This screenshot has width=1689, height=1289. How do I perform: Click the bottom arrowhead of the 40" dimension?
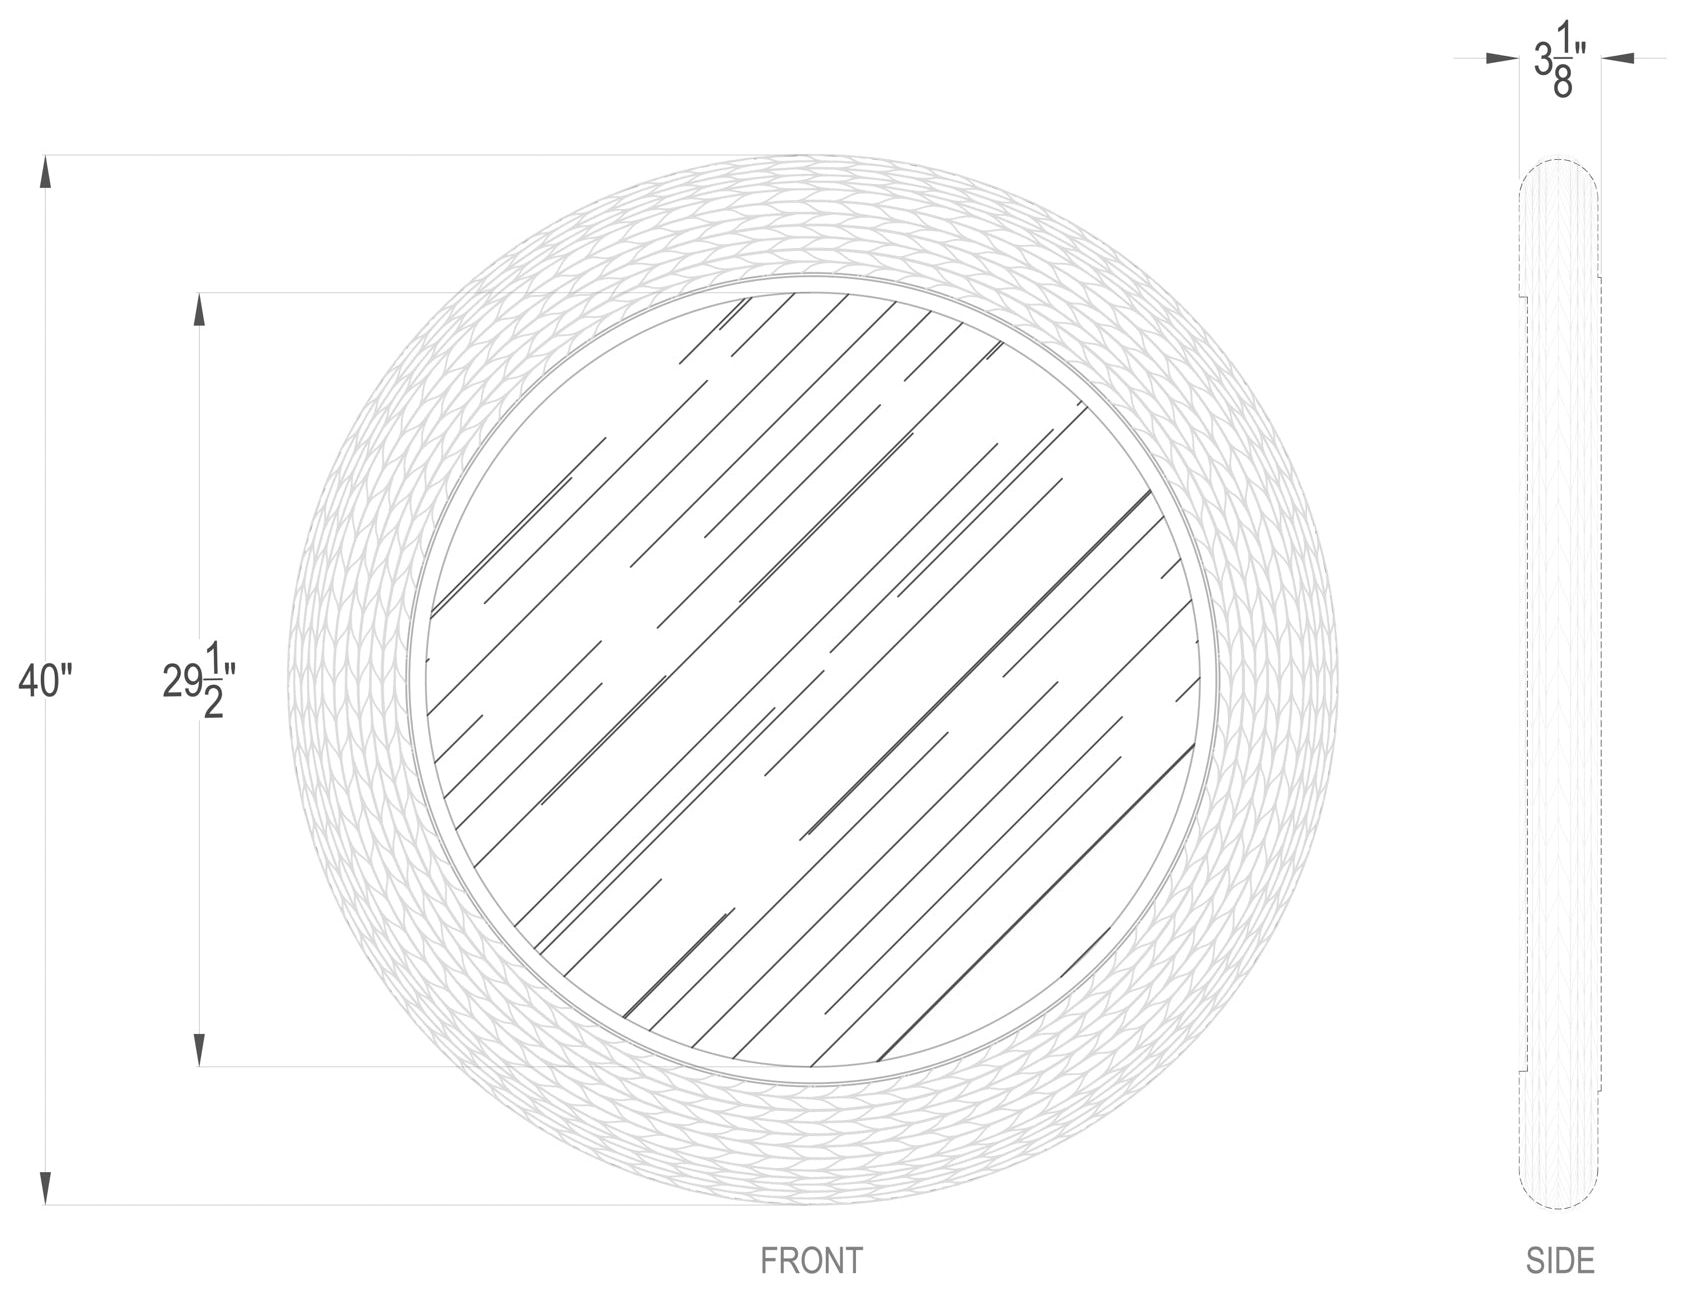point(46,1188)
